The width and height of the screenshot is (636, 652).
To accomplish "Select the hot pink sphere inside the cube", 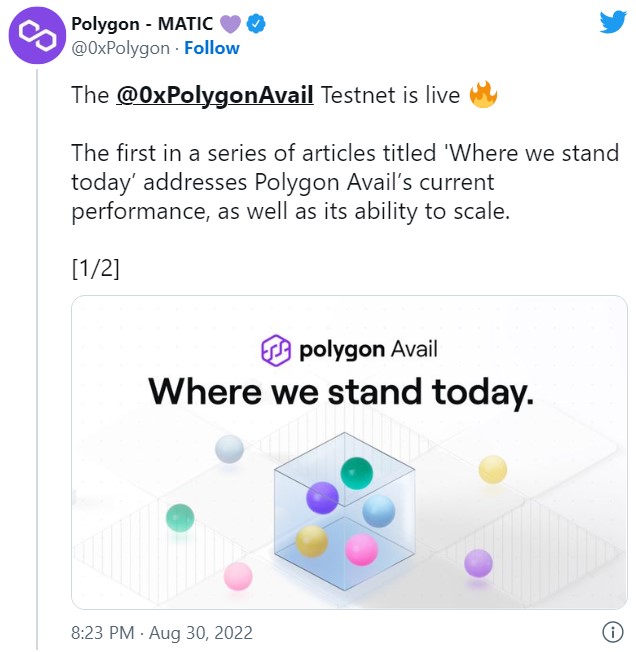I will [x=361, y=549].
